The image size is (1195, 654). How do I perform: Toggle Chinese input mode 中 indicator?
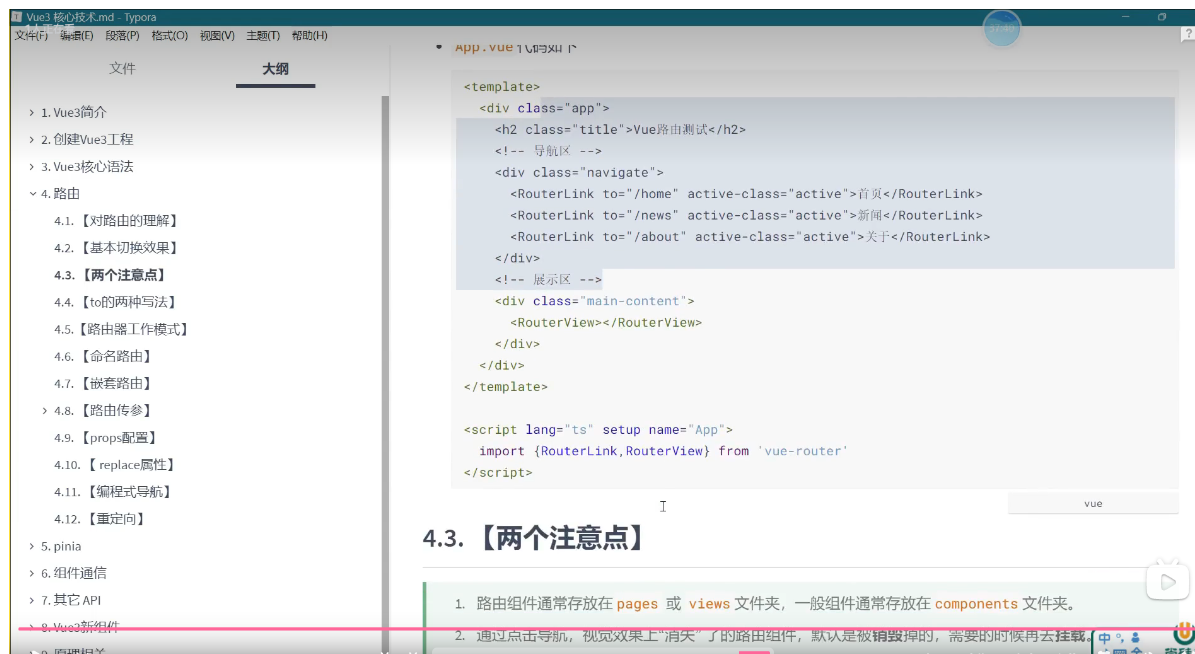(1105, 638)
